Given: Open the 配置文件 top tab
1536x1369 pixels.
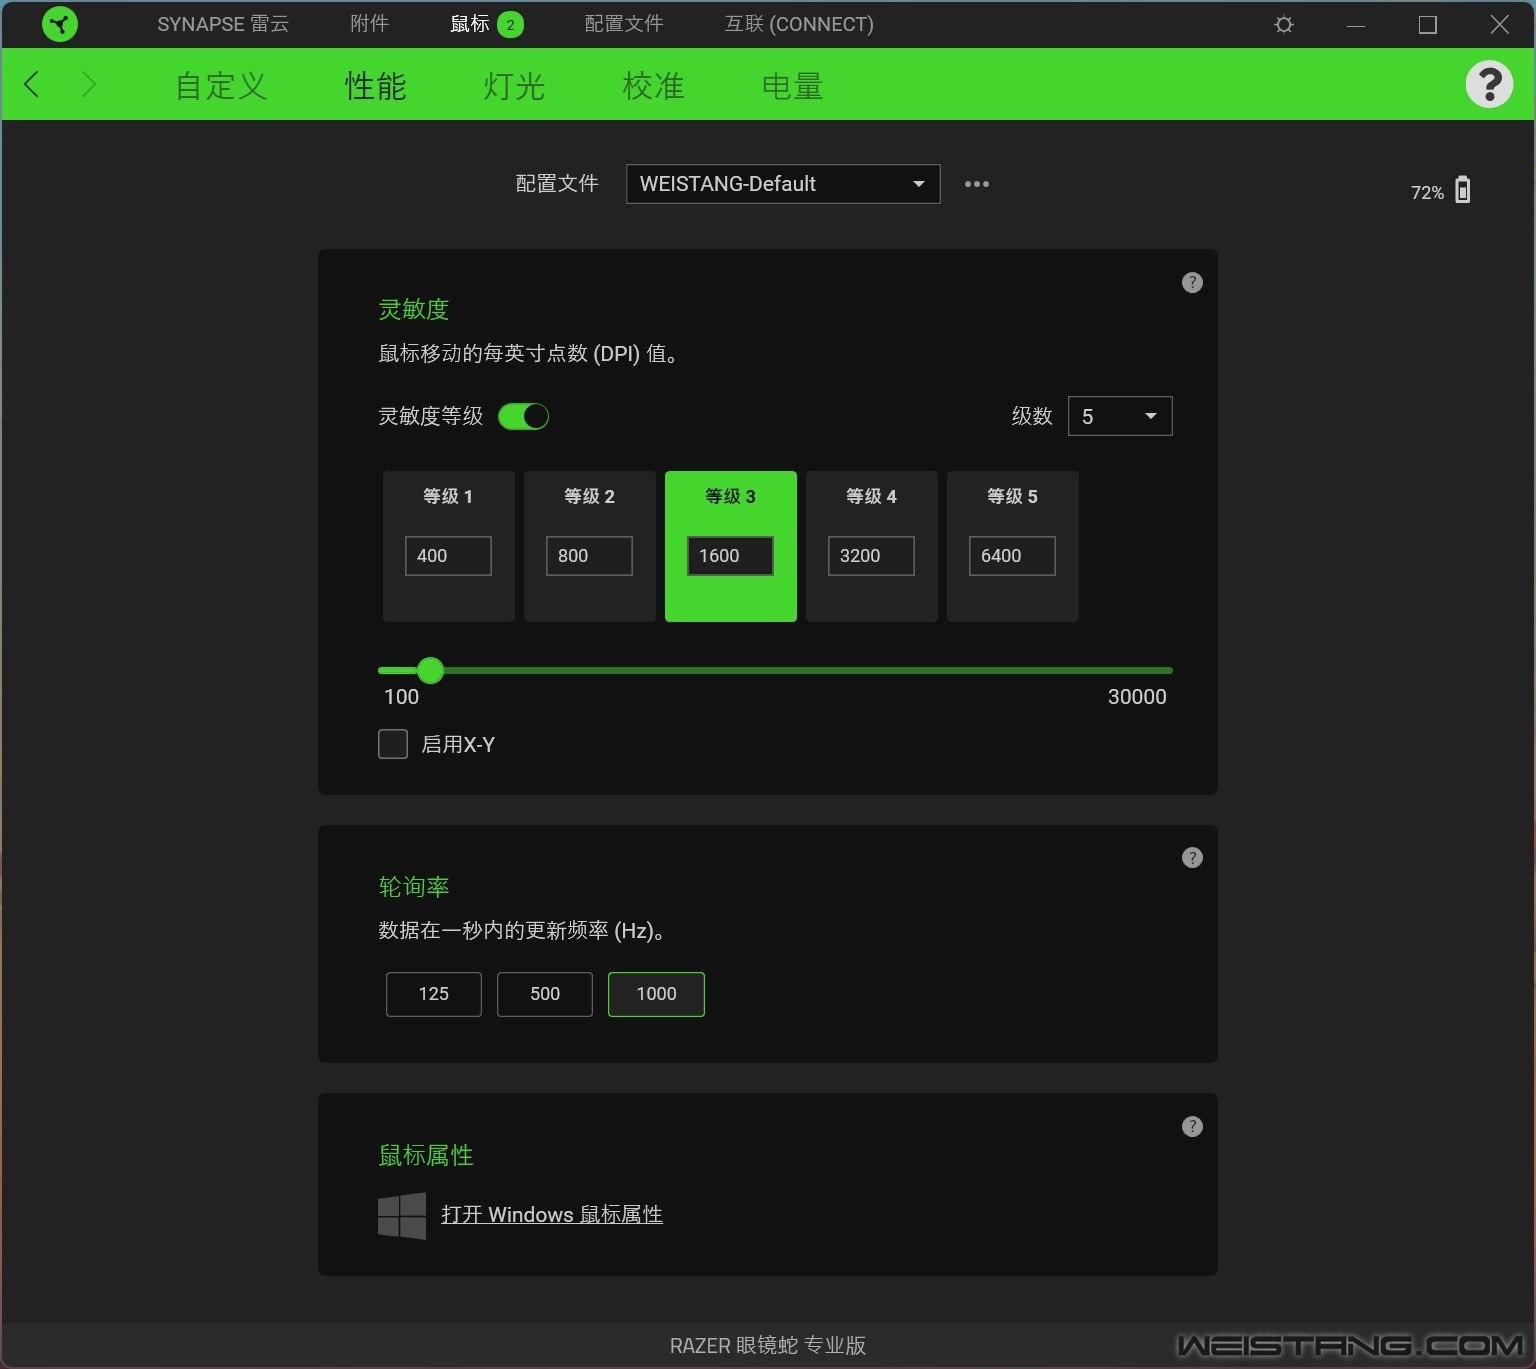Looking at the screenshot, I should point(624,24).
